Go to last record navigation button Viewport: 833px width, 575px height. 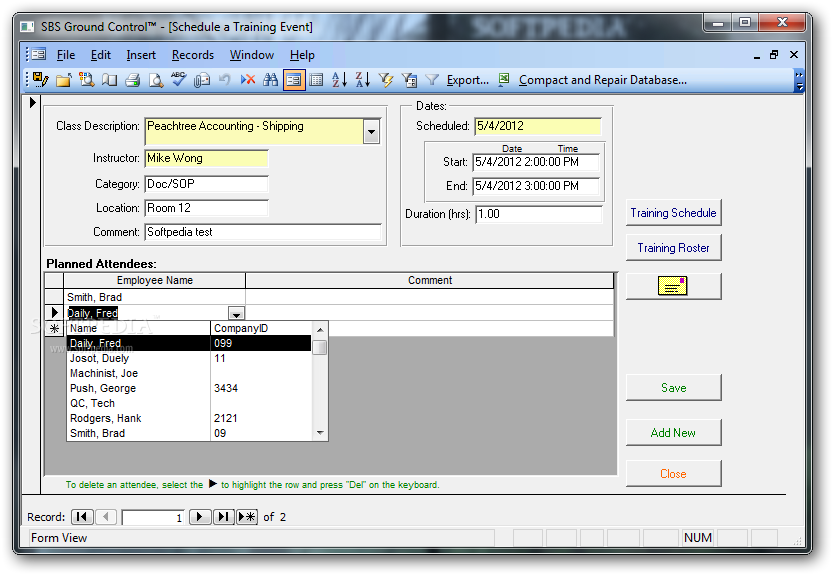click(224, 517)
